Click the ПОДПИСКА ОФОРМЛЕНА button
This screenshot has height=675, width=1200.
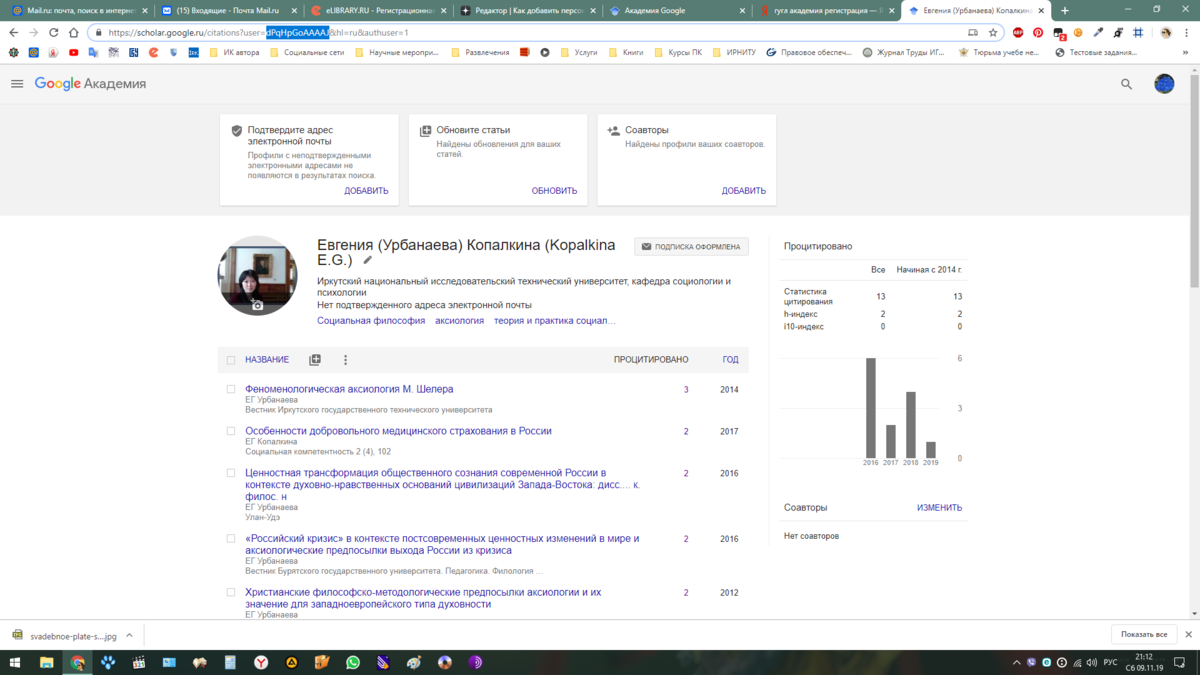tap(691, 246)
